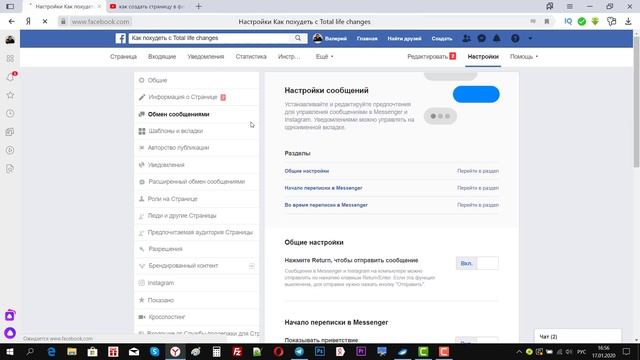The image size is (640, 360).
Task: Toggle the Нажмите Return send-message switch
Action: [x=477, y=263]
